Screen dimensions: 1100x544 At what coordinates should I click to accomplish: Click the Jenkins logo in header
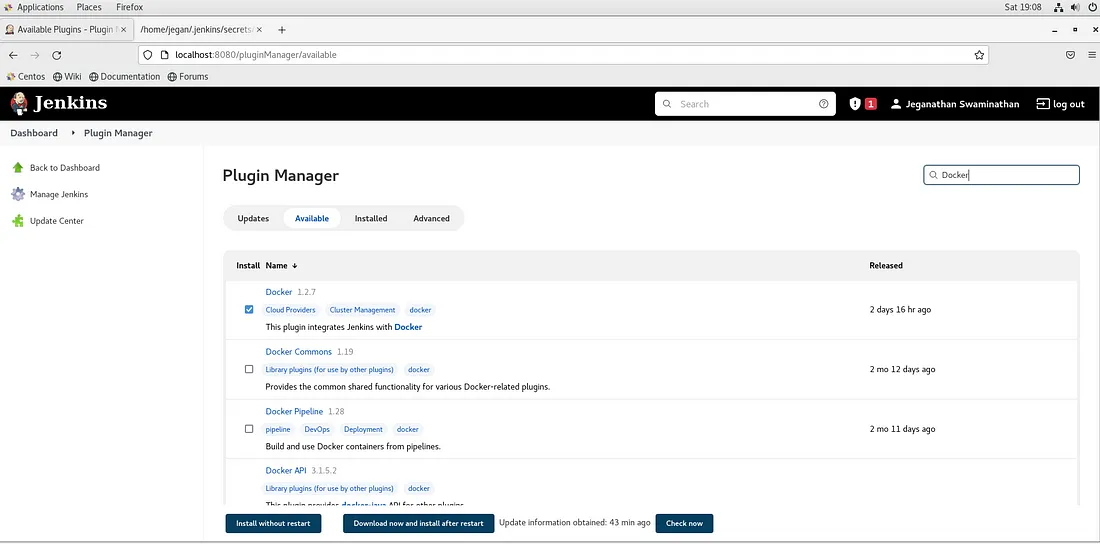59,104
